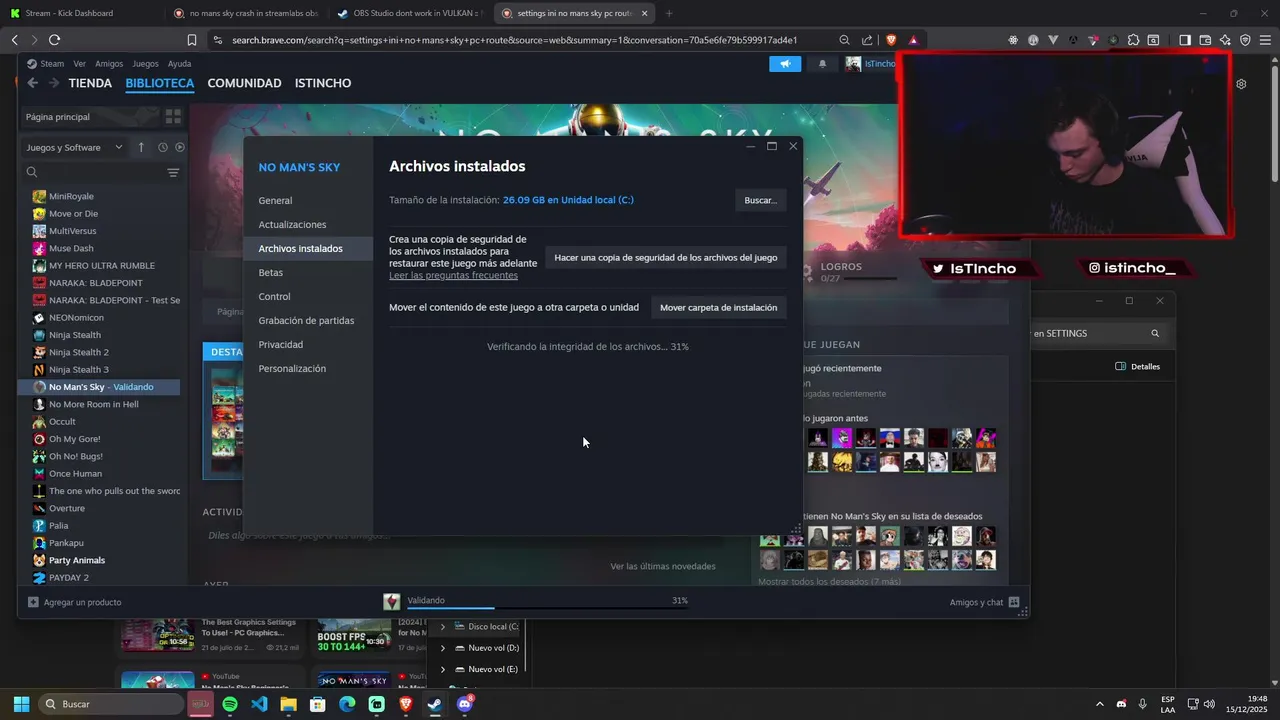Open the Ayuda menu
Screen dimensions: 1280x720
(x=179, y=63)
